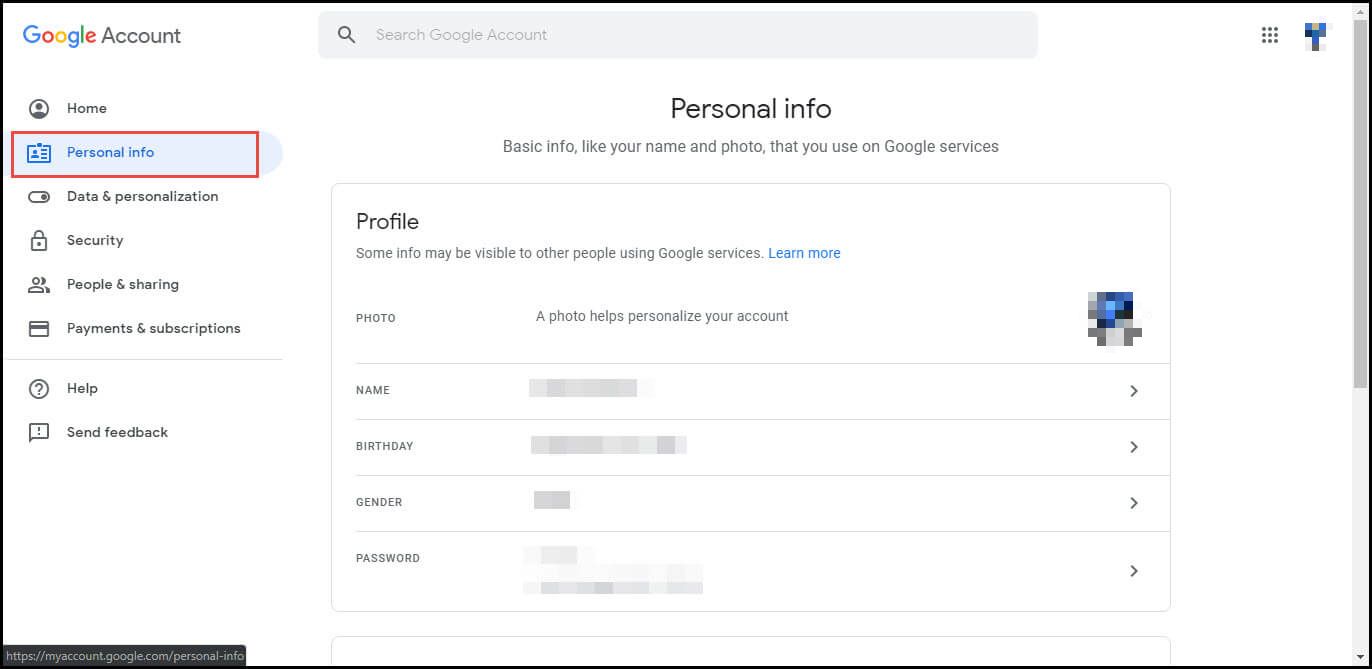The width and height of the screenshot is (1372, 669).
Task: Open the account profile avatar menu
Action: coord(1318,36)
